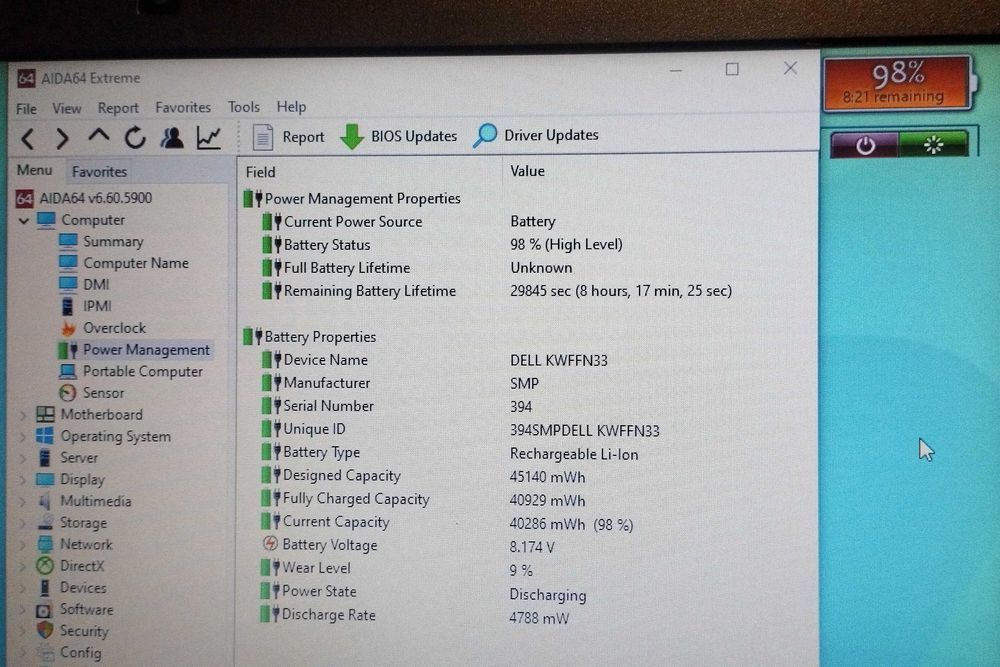Expand the Network node

[x=23, y=545]
